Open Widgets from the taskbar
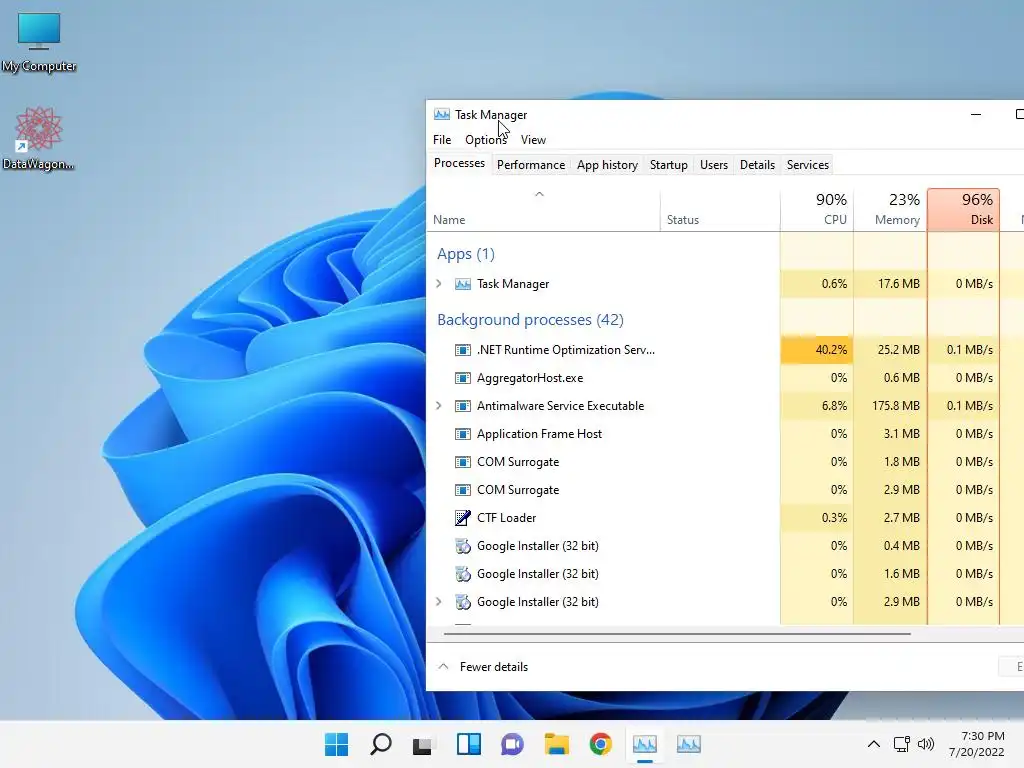The width and height of the screenshot is (1024, 768). 468,744
